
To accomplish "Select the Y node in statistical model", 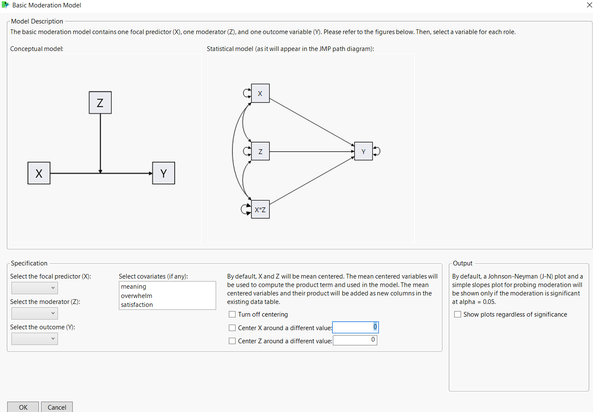I will coord(363,151).
